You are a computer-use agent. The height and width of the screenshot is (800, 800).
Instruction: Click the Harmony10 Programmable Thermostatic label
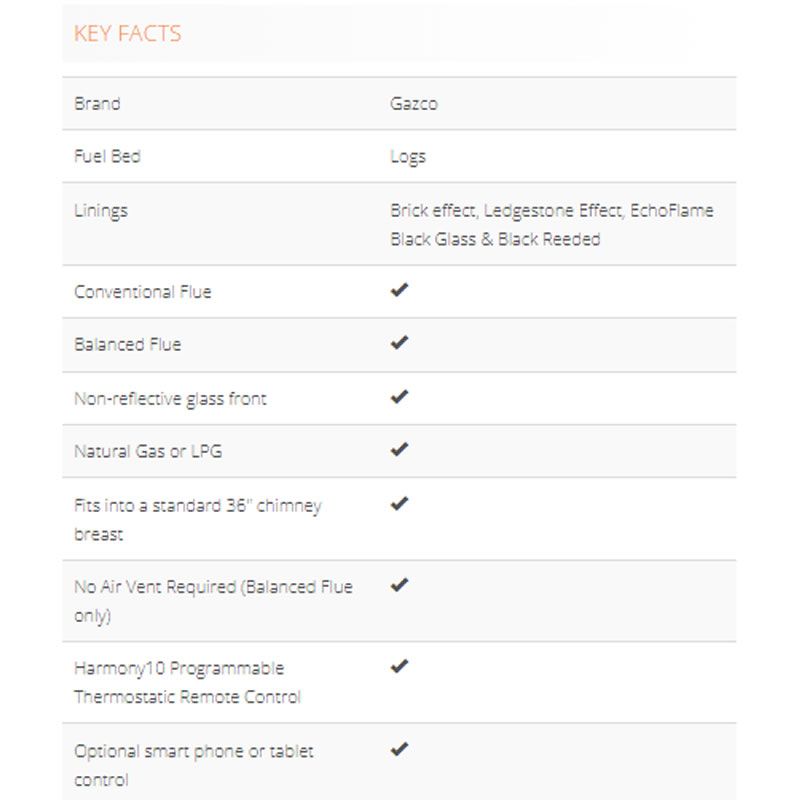click(x=187, y=682)
